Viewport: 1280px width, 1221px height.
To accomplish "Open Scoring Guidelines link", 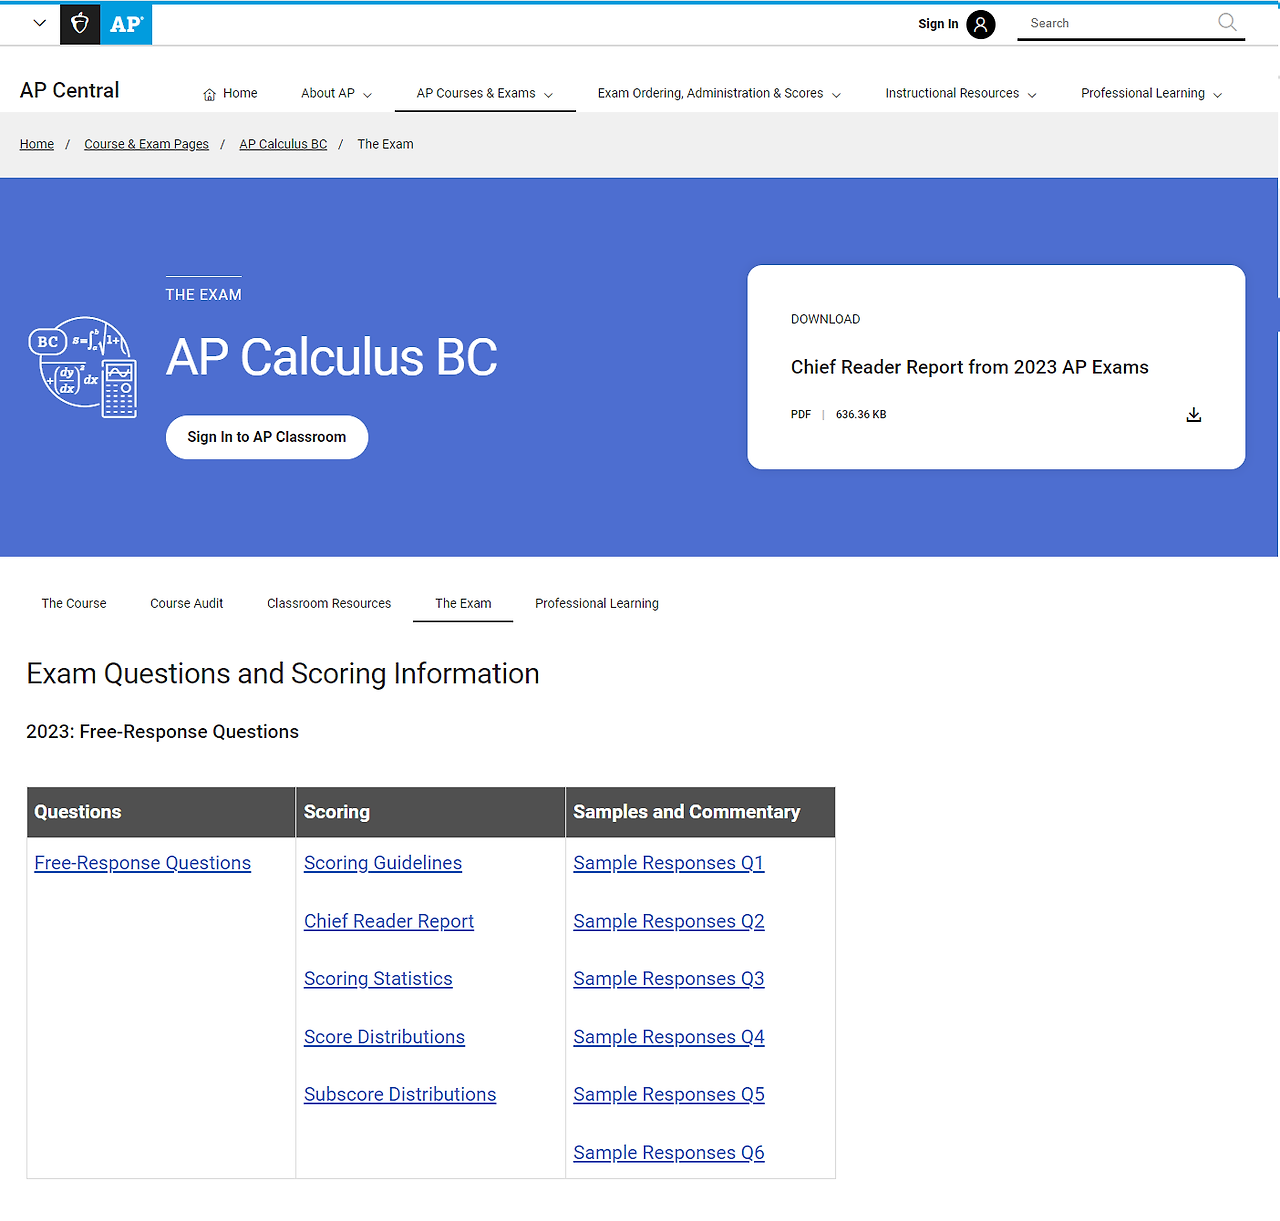I will point(383,863).
